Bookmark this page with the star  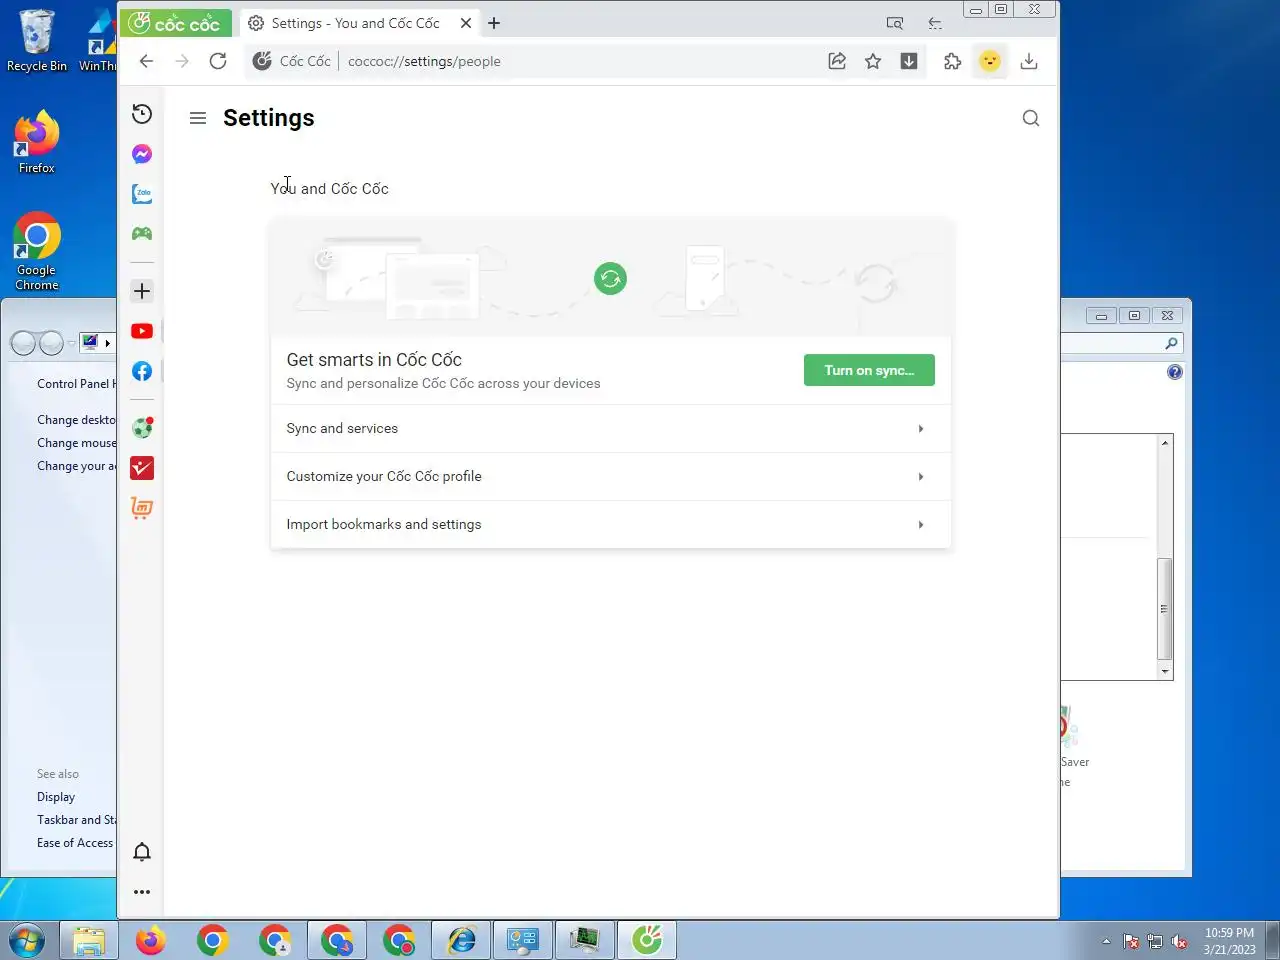click(873, 61)
